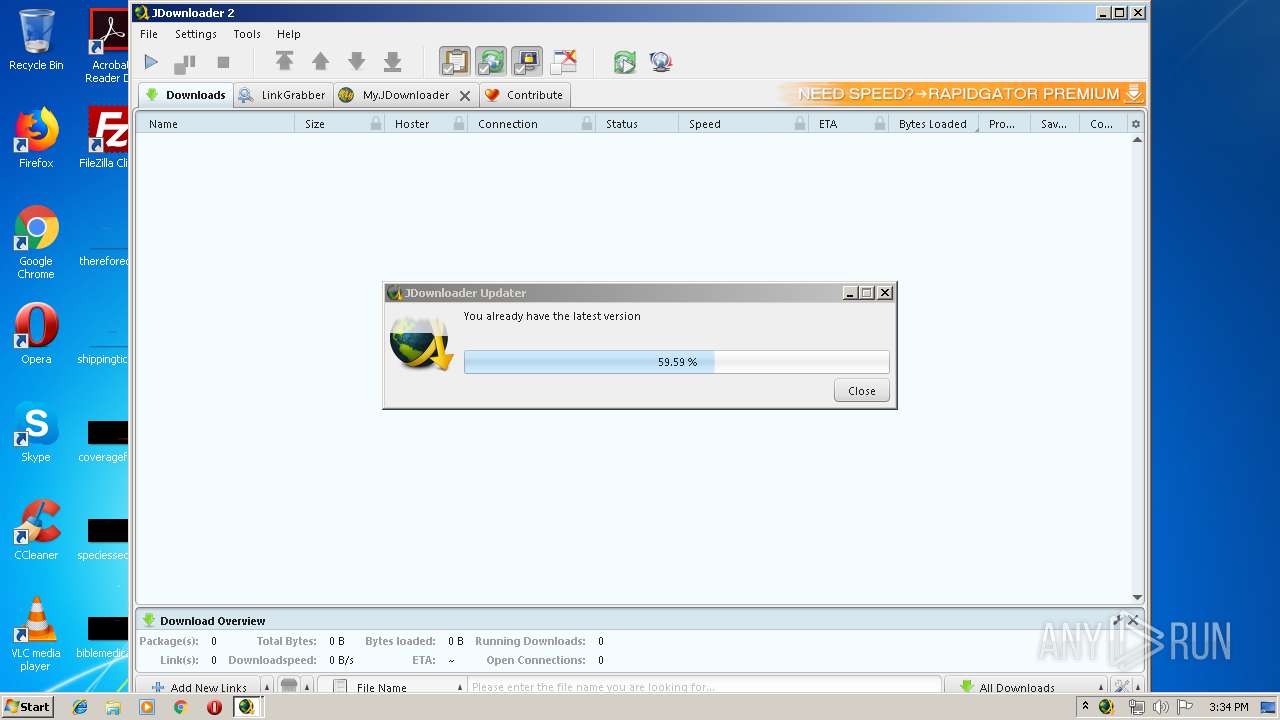Open the Contribute tab
Image resolution: width=1280 pixels, height=720 pixels.
[x=525, y=95]
